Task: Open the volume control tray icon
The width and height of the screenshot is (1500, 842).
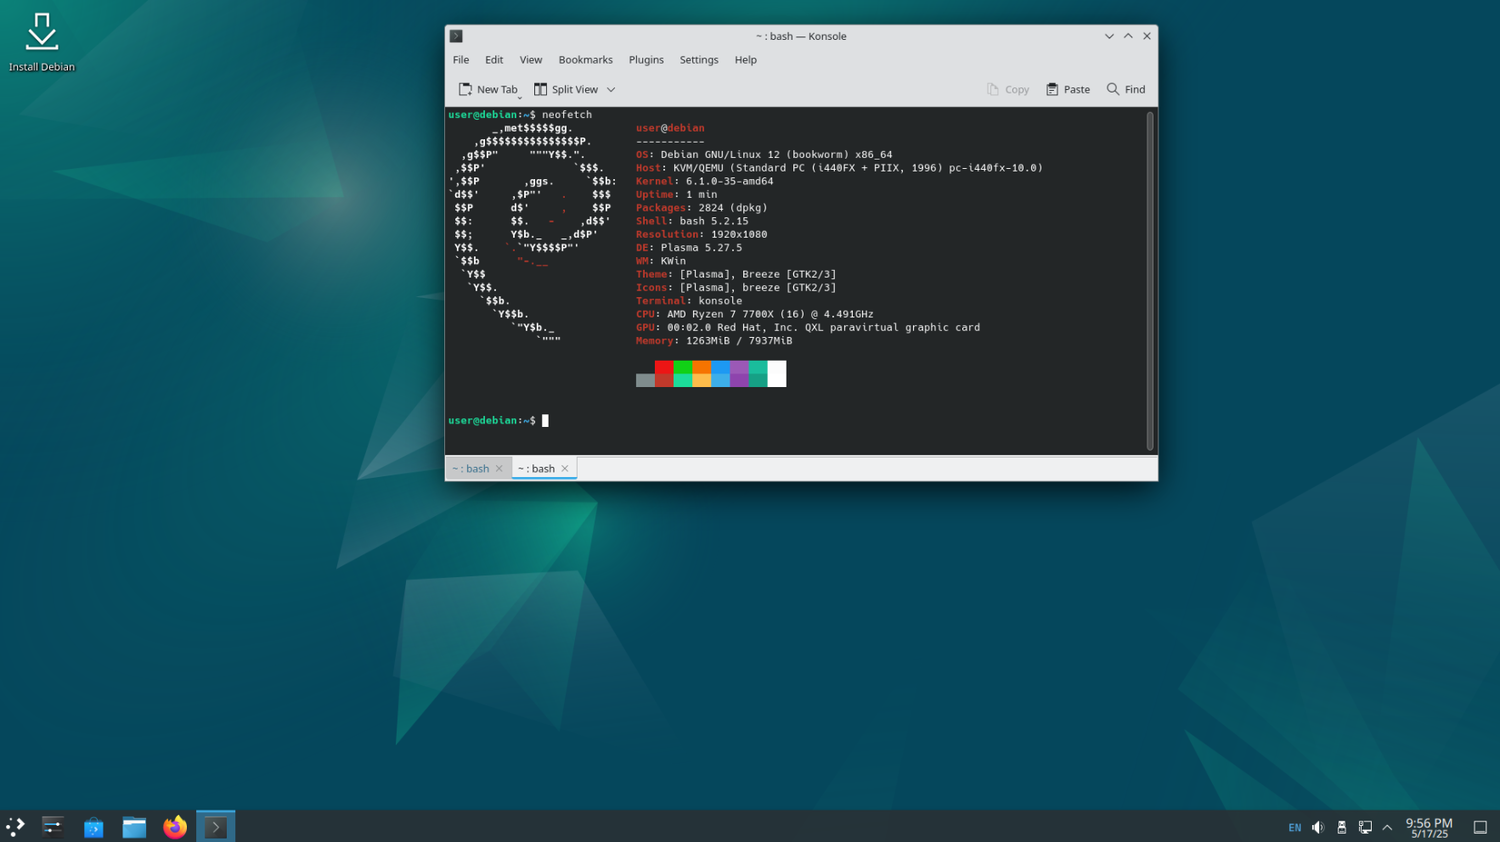Action: tap(1318, 828)
